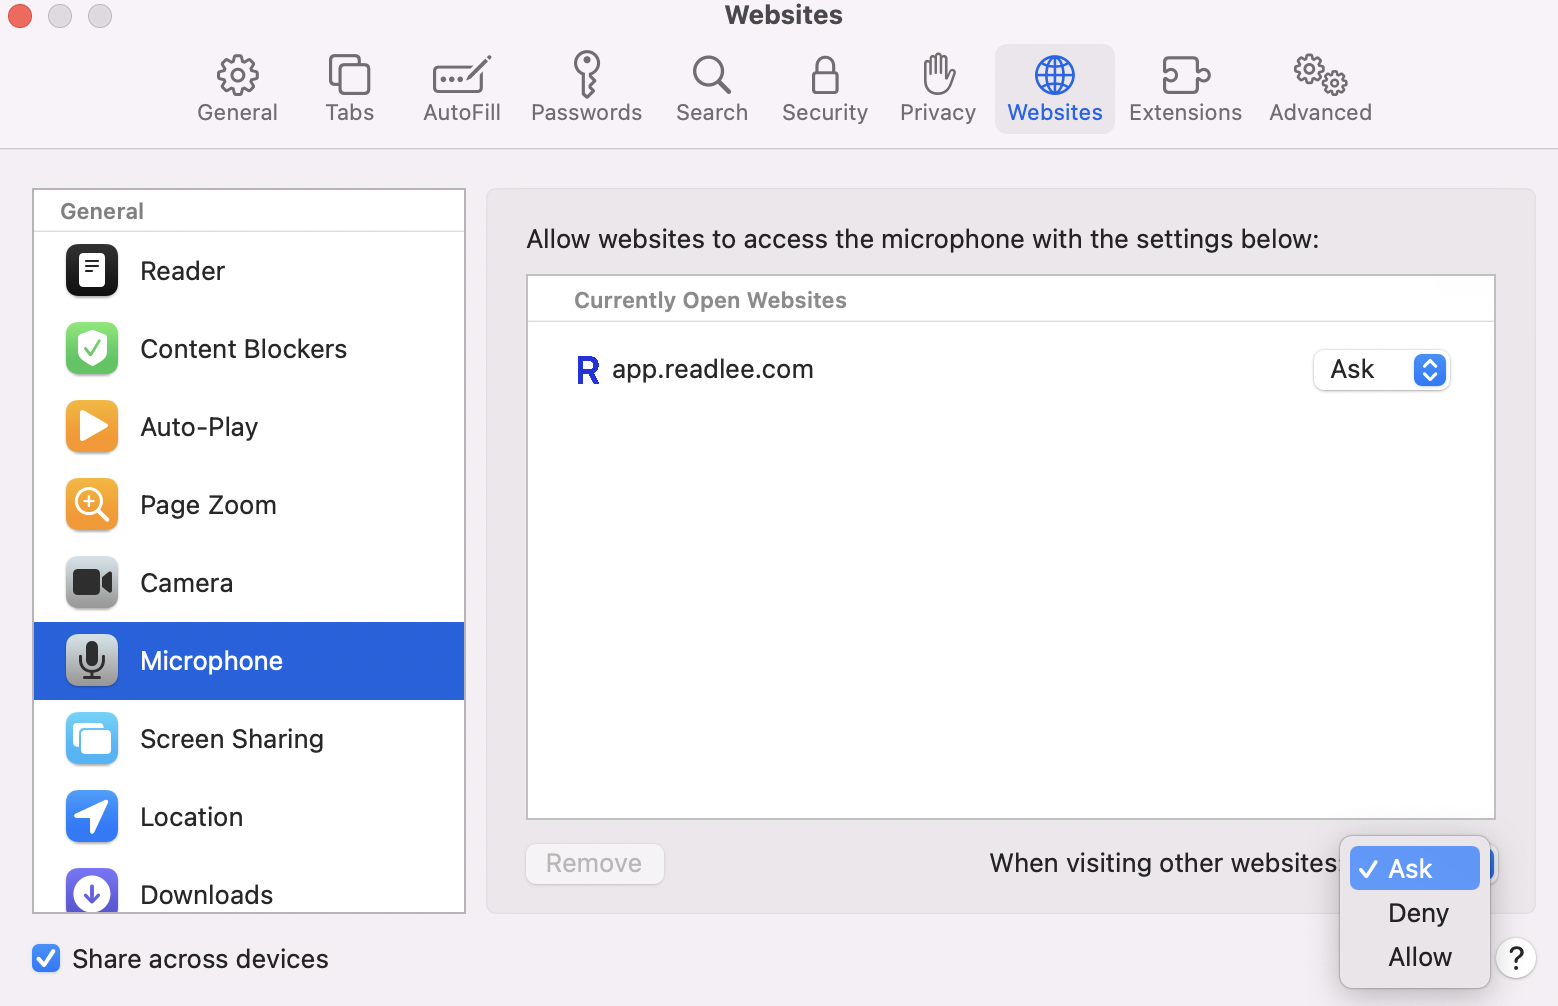Click the Microphone sidebar icon
The image size is (1558, 1006).
click(92, 661)
